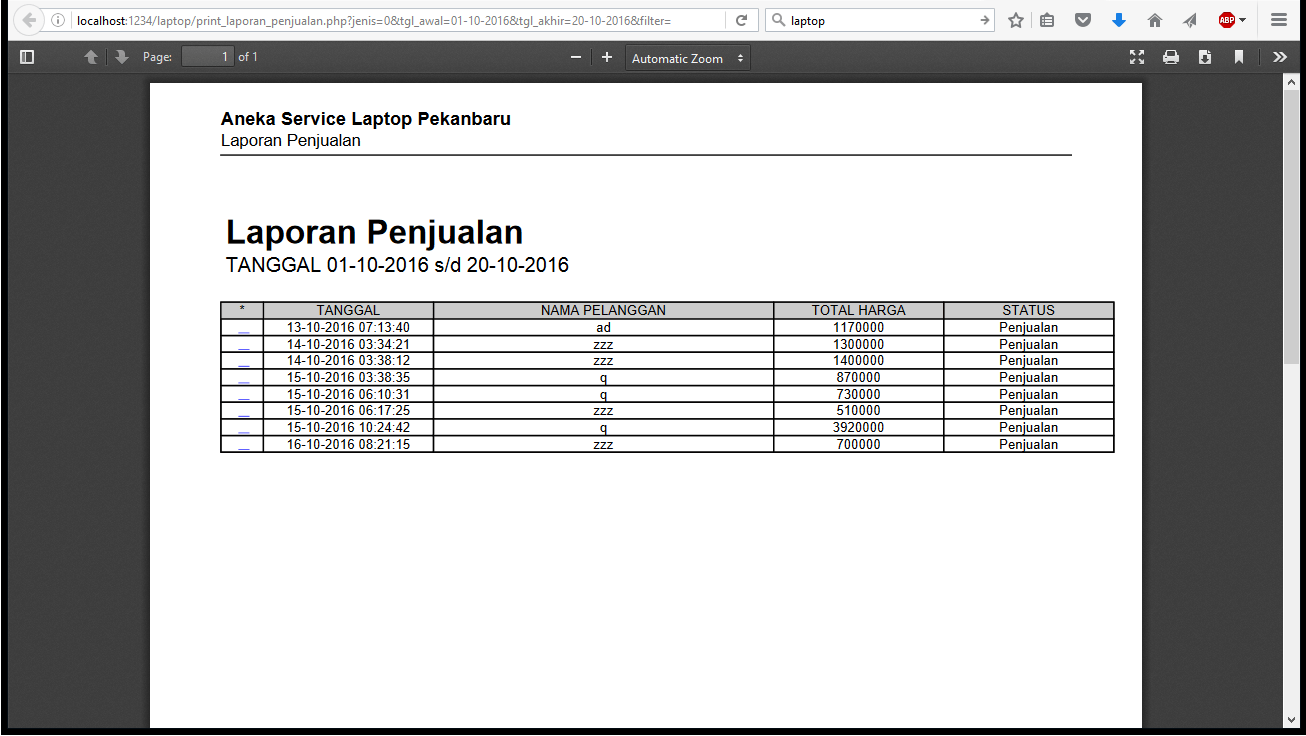The height and width of the screenshot is (736, 1306).
Task: Download the PDF file
Action: coord(1205,57)
